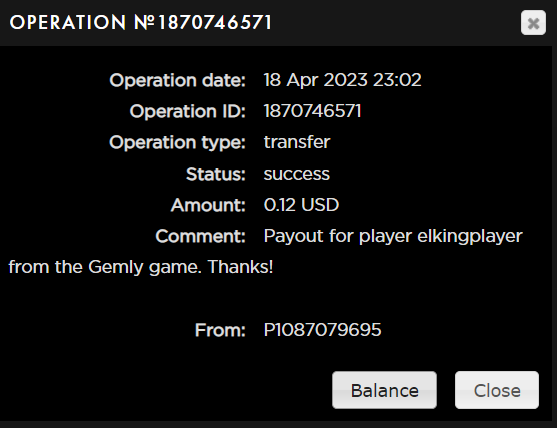Close the dialog with the X icon
This screenshot has width=557, height=428.
pyautogui.click(x=533, y=23)
